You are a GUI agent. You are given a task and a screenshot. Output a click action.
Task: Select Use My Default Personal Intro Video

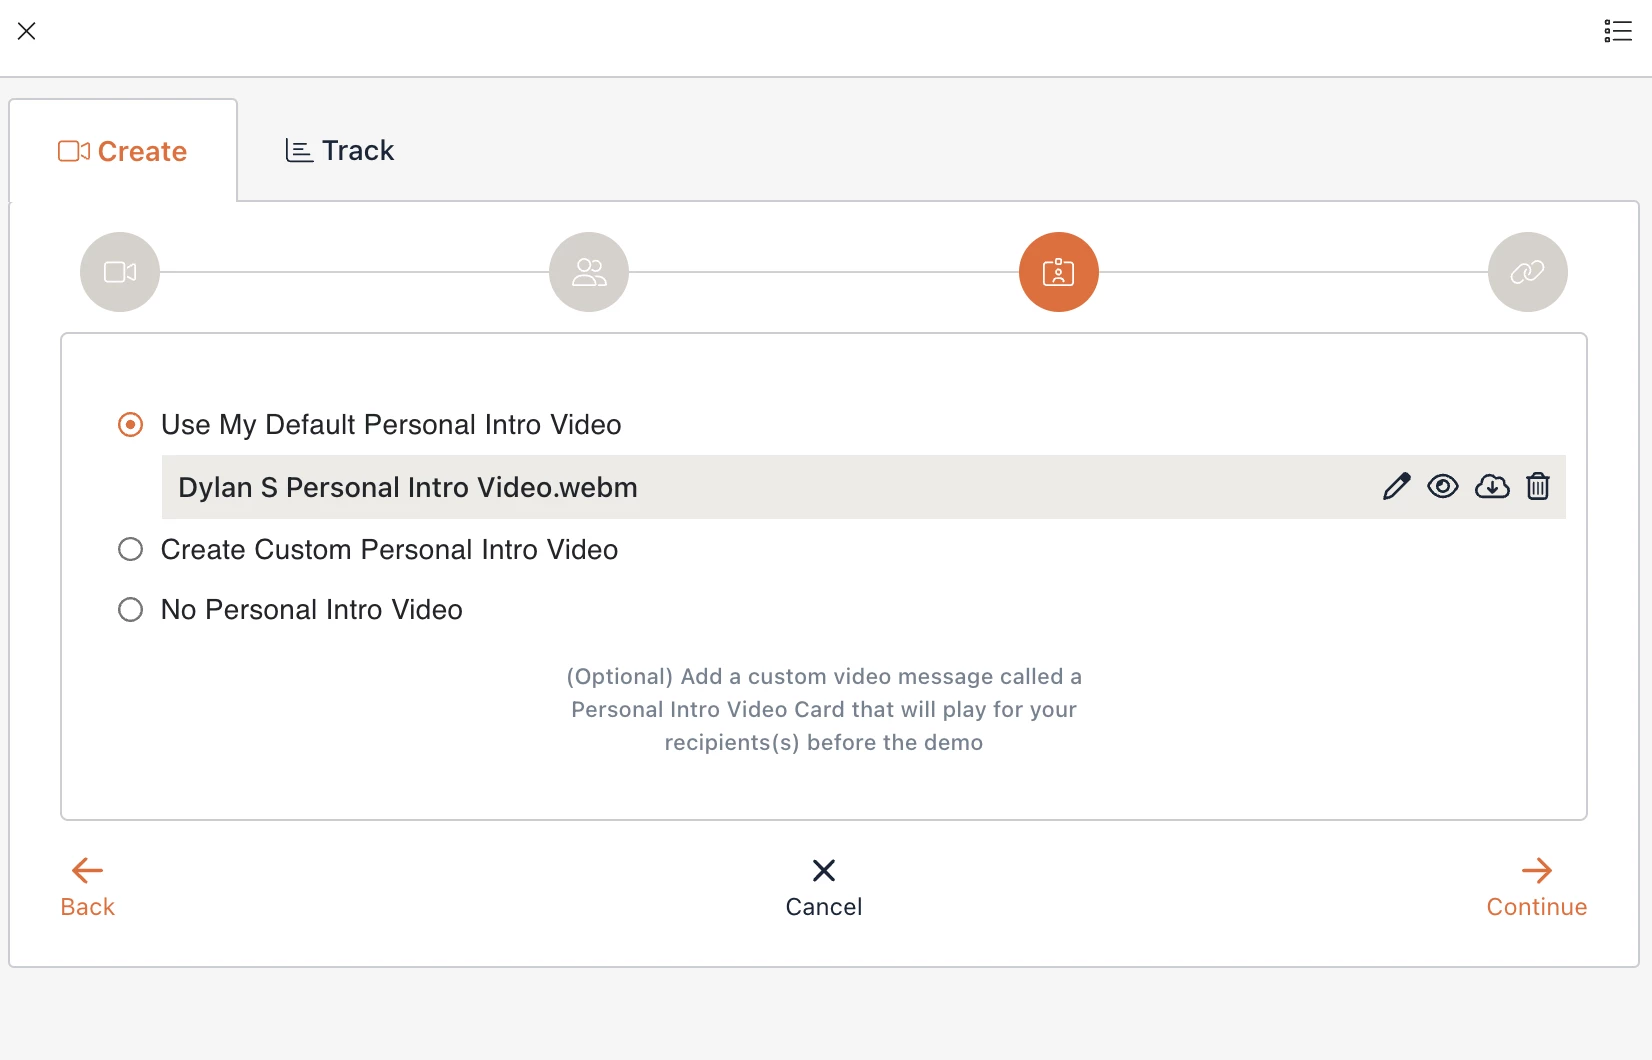coord(131,425)
